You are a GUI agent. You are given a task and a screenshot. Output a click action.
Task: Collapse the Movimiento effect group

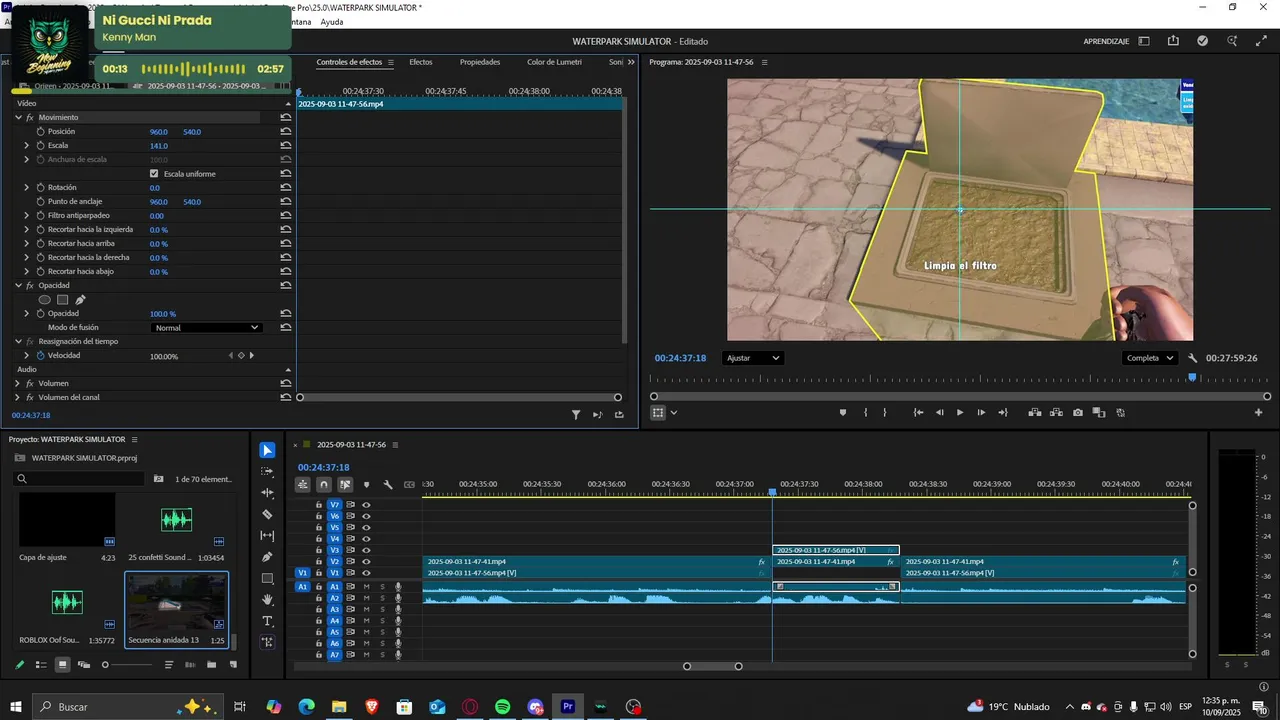18,118
